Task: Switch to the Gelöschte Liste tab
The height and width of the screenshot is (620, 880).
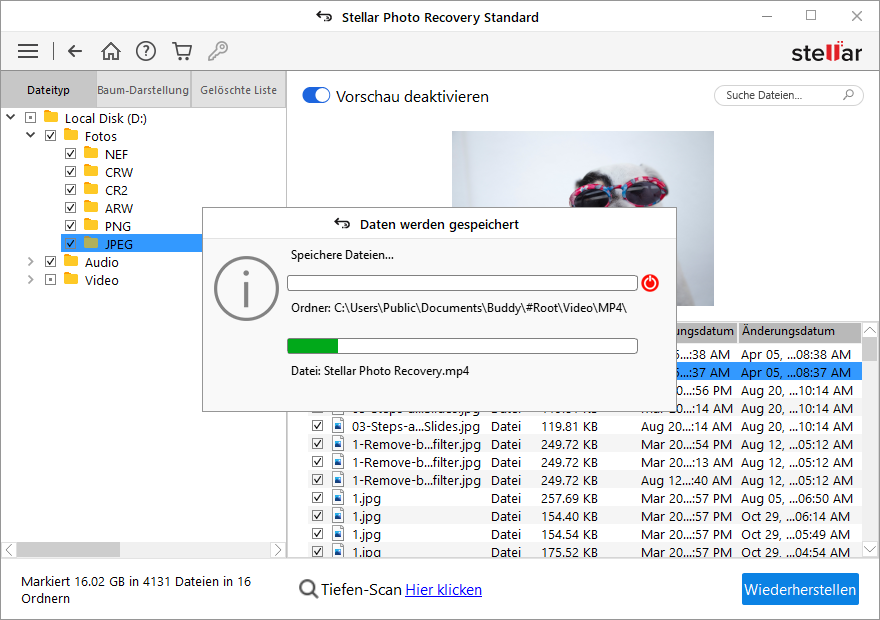Action: [x=238, y=90]
